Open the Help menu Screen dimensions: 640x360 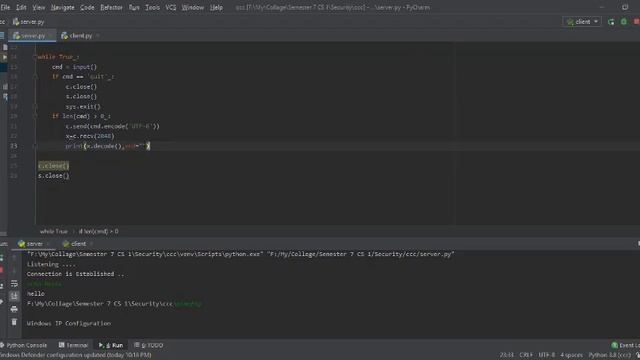tap(216, 7)
